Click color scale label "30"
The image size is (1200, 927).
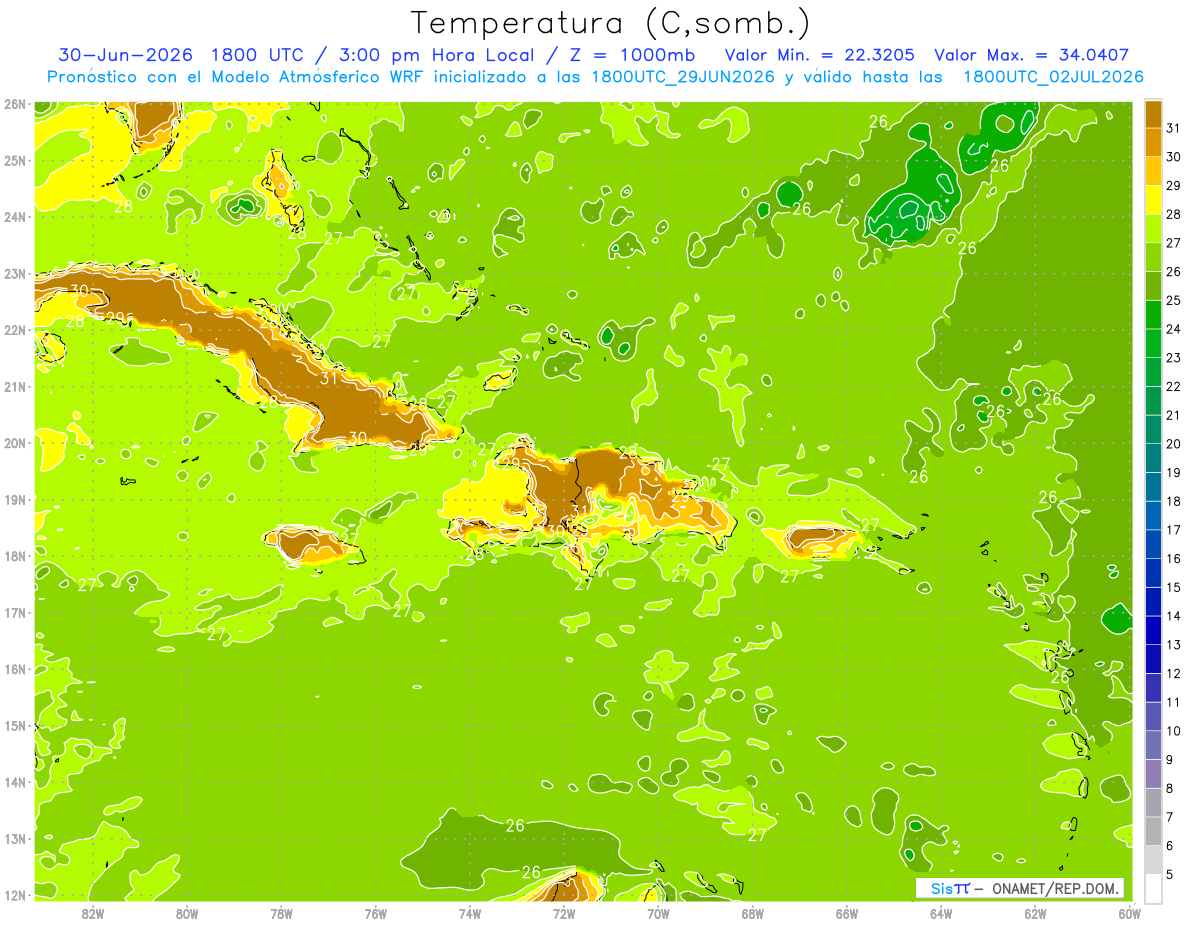(x=1174, y=157)
